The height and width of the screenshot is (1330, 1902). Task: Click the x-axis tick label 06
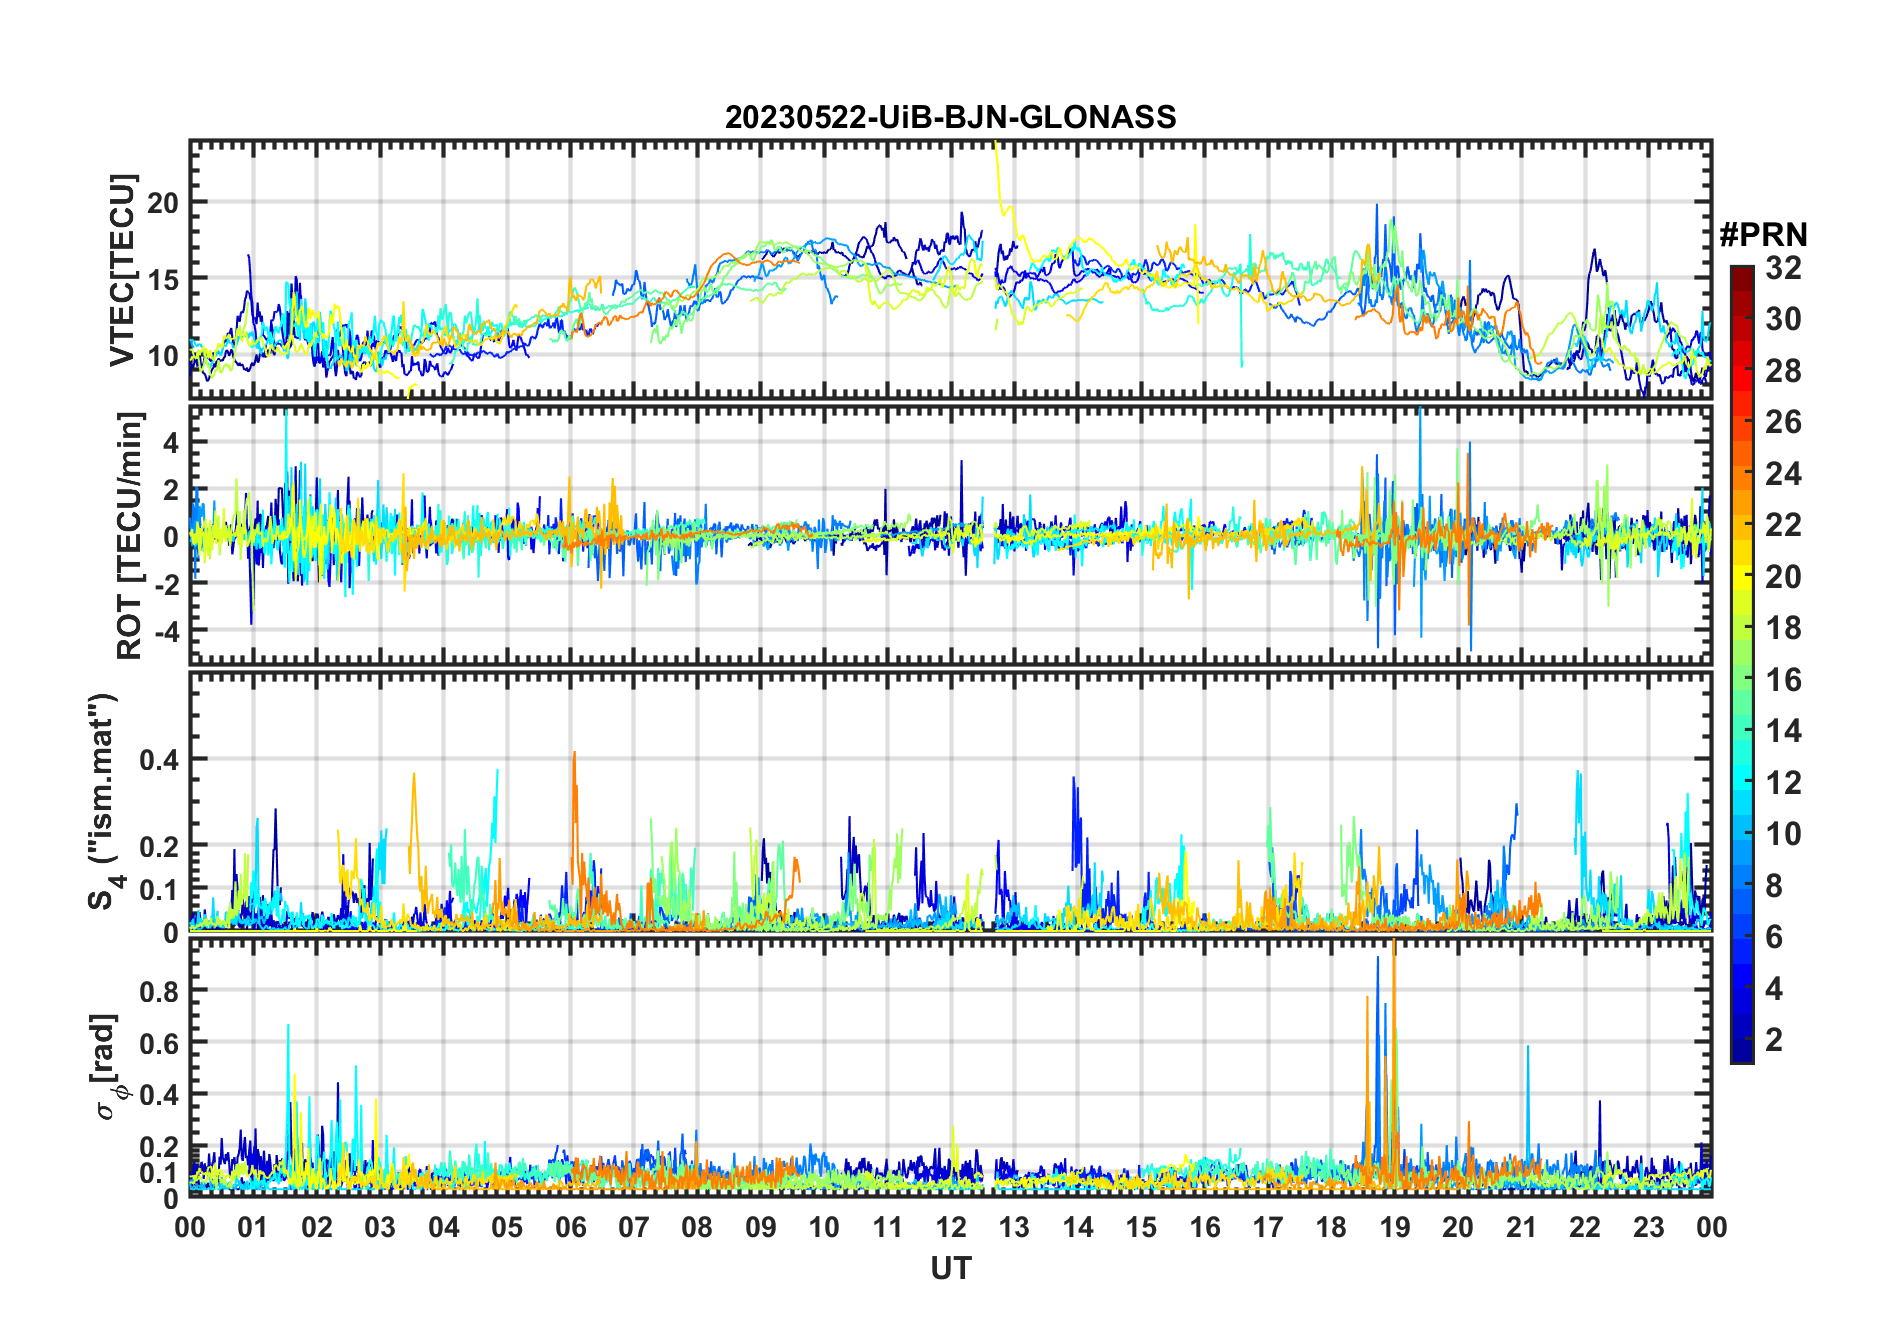click(x=570, y=1227)
